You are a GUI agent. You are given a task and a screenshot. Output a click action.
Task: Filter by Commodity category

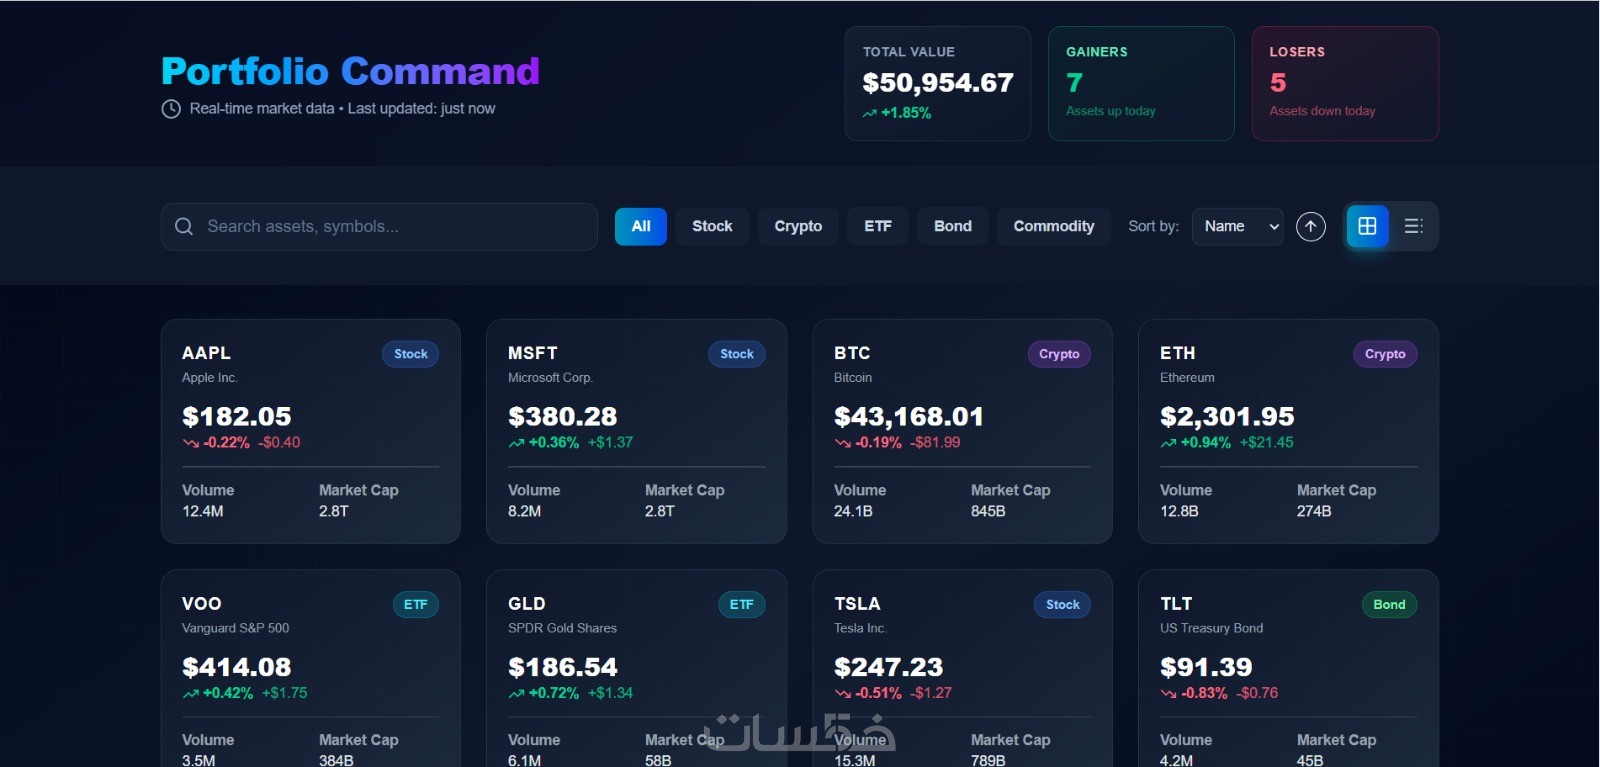(x=1054, y=227)
